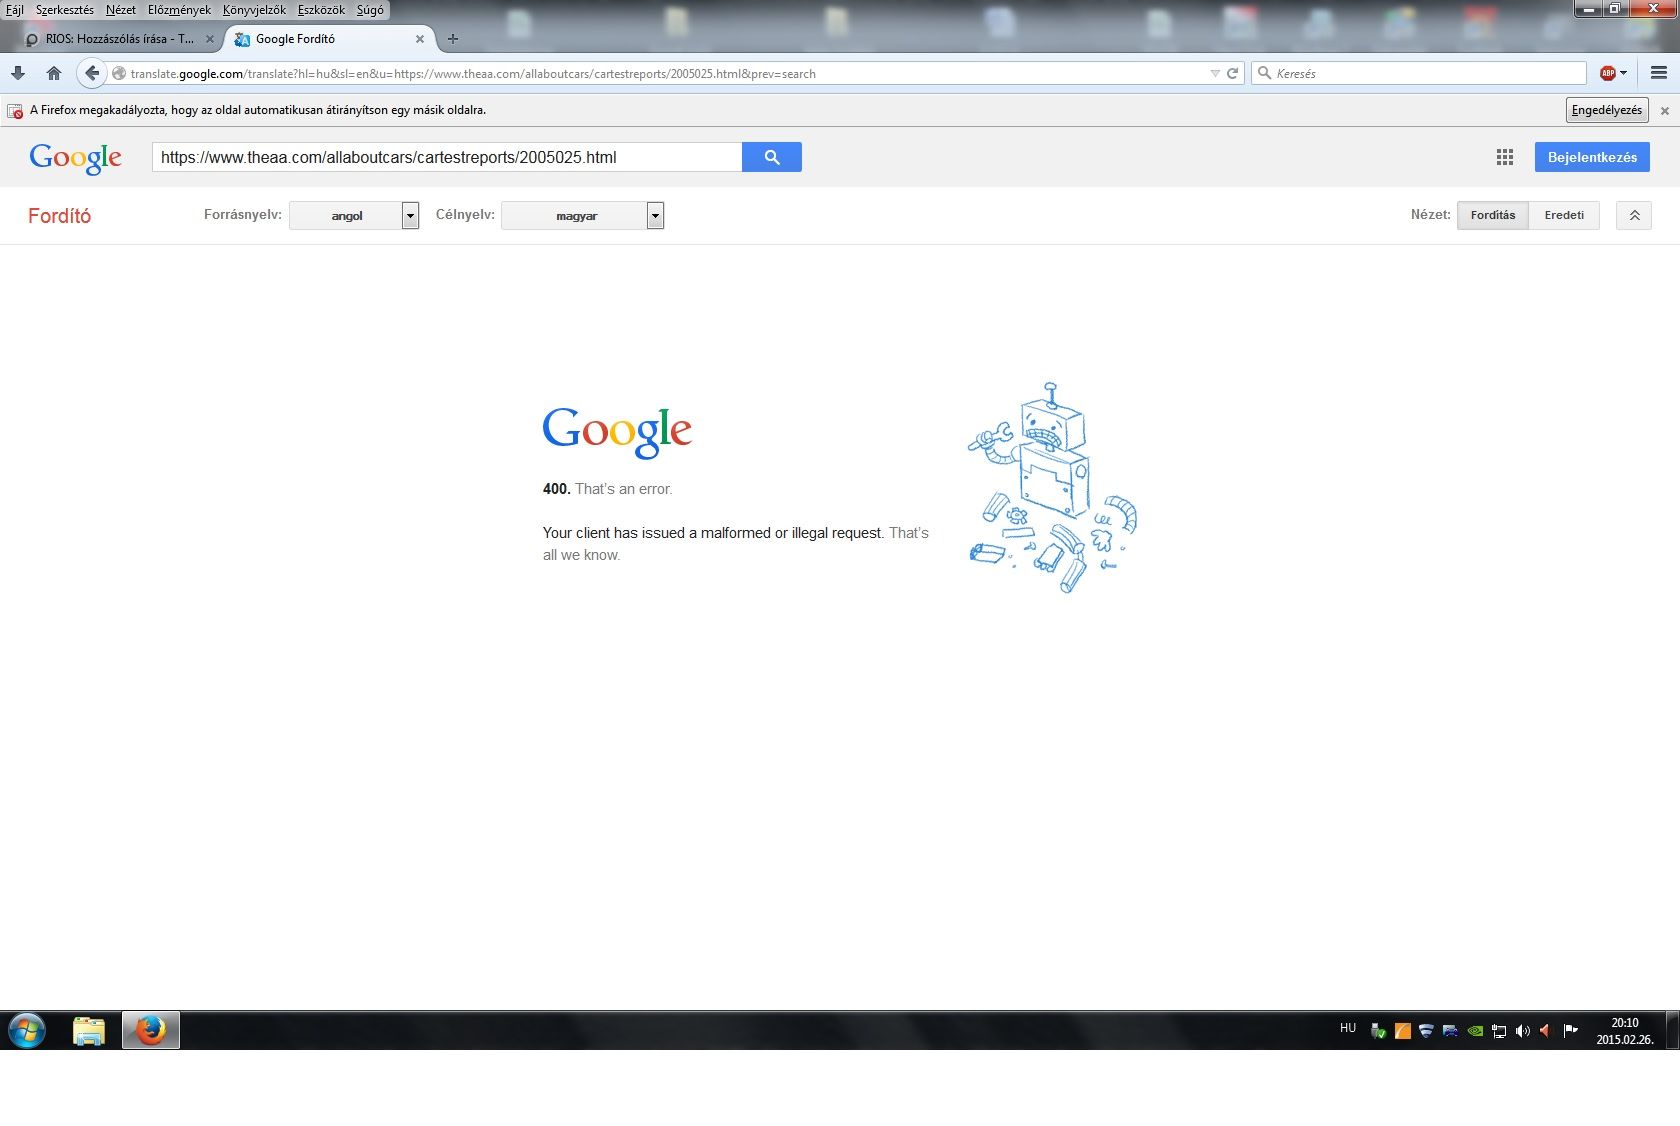Click the Firefox redirect-blocked notification text
1680x1126 pixels.
click(x=258, y=110)
